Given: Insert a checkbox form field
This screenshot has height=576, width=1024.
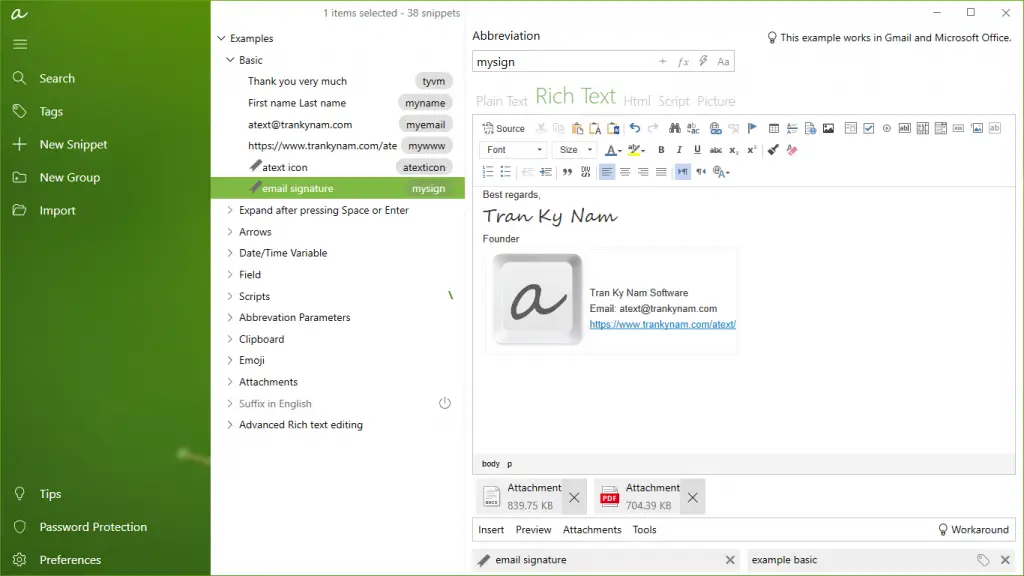Looking at the screenshot, I should [869, 129].
